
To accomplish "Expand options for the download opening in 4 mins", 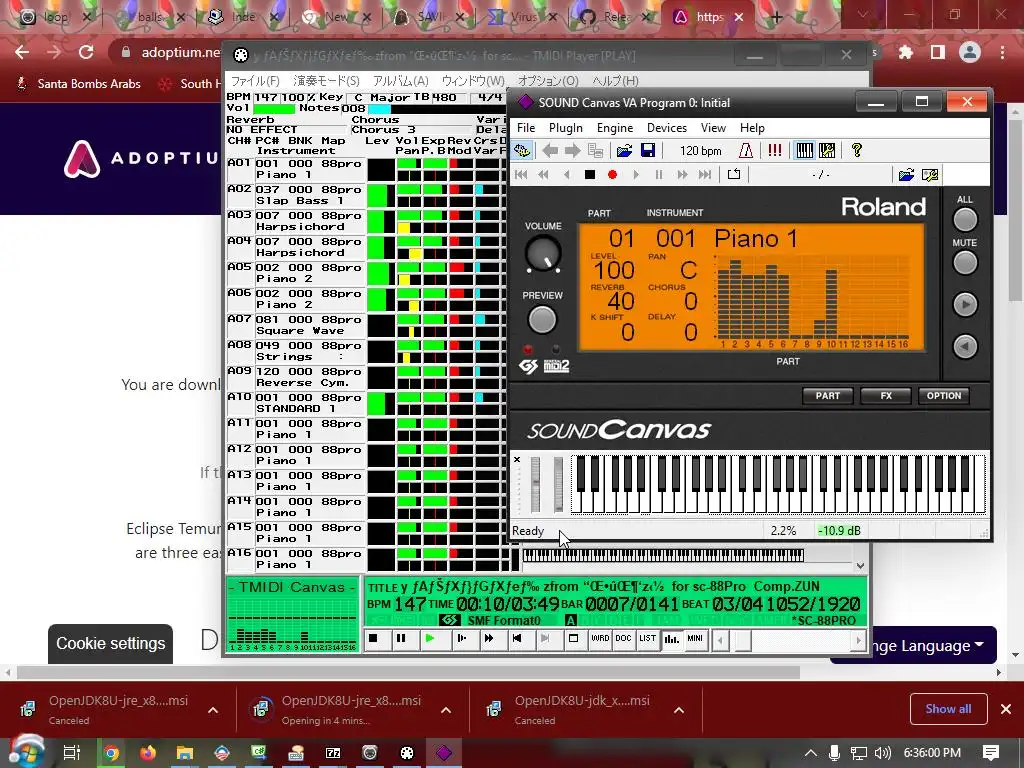I will point(445,710).
